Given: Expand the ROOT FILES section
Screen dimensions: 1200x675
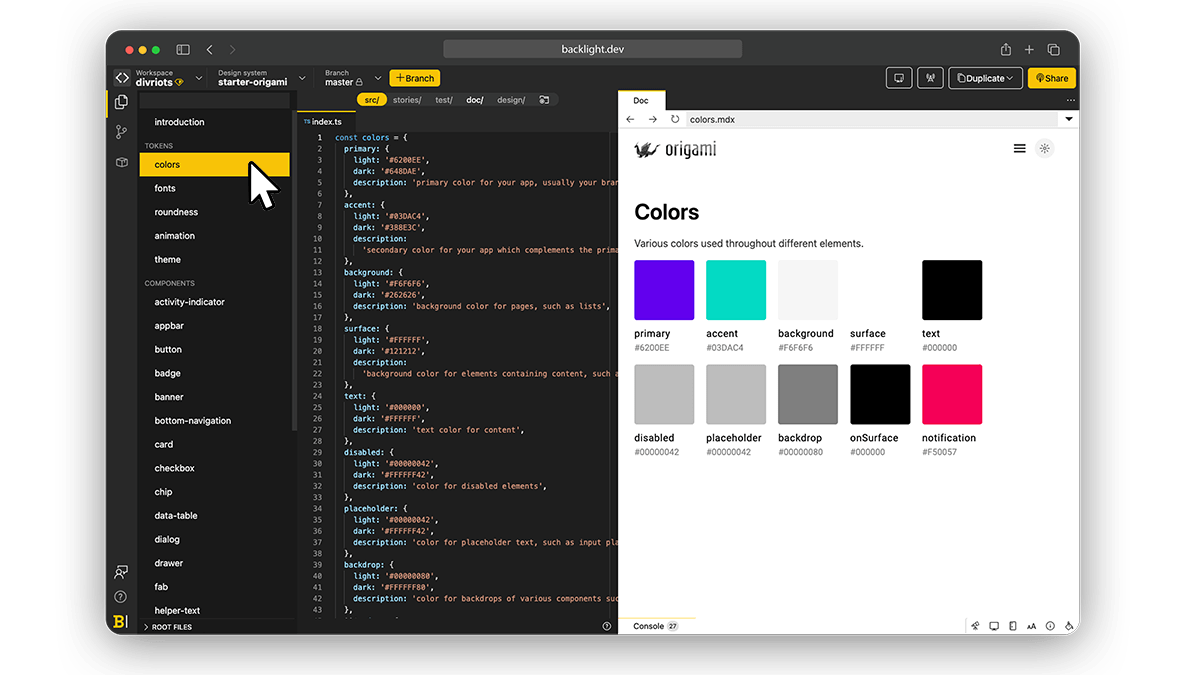Looking at the screenshot, I should [x=166, y=627].
